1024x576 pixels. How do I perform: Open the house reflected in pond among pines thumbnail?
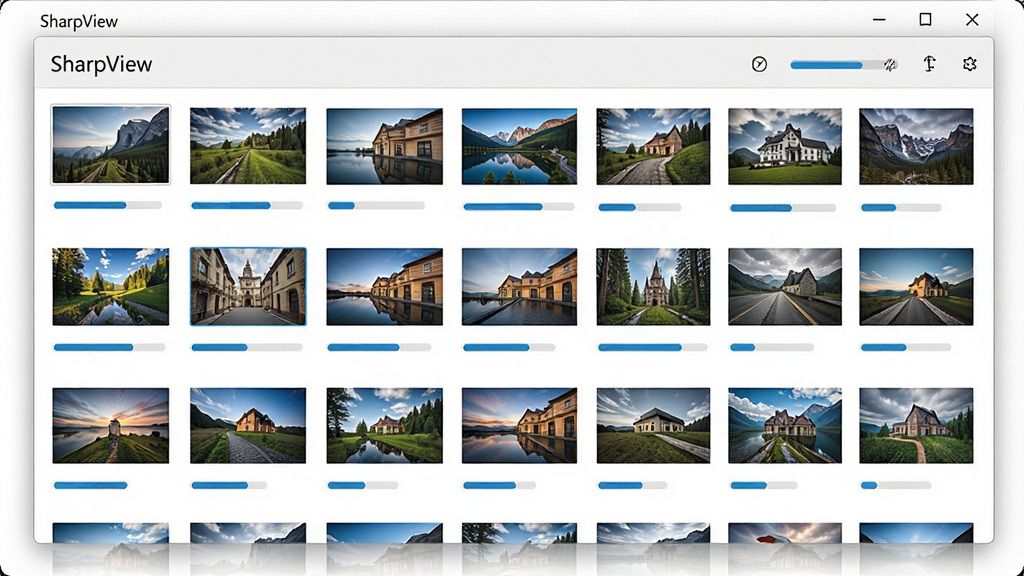[x=385, y=426]
